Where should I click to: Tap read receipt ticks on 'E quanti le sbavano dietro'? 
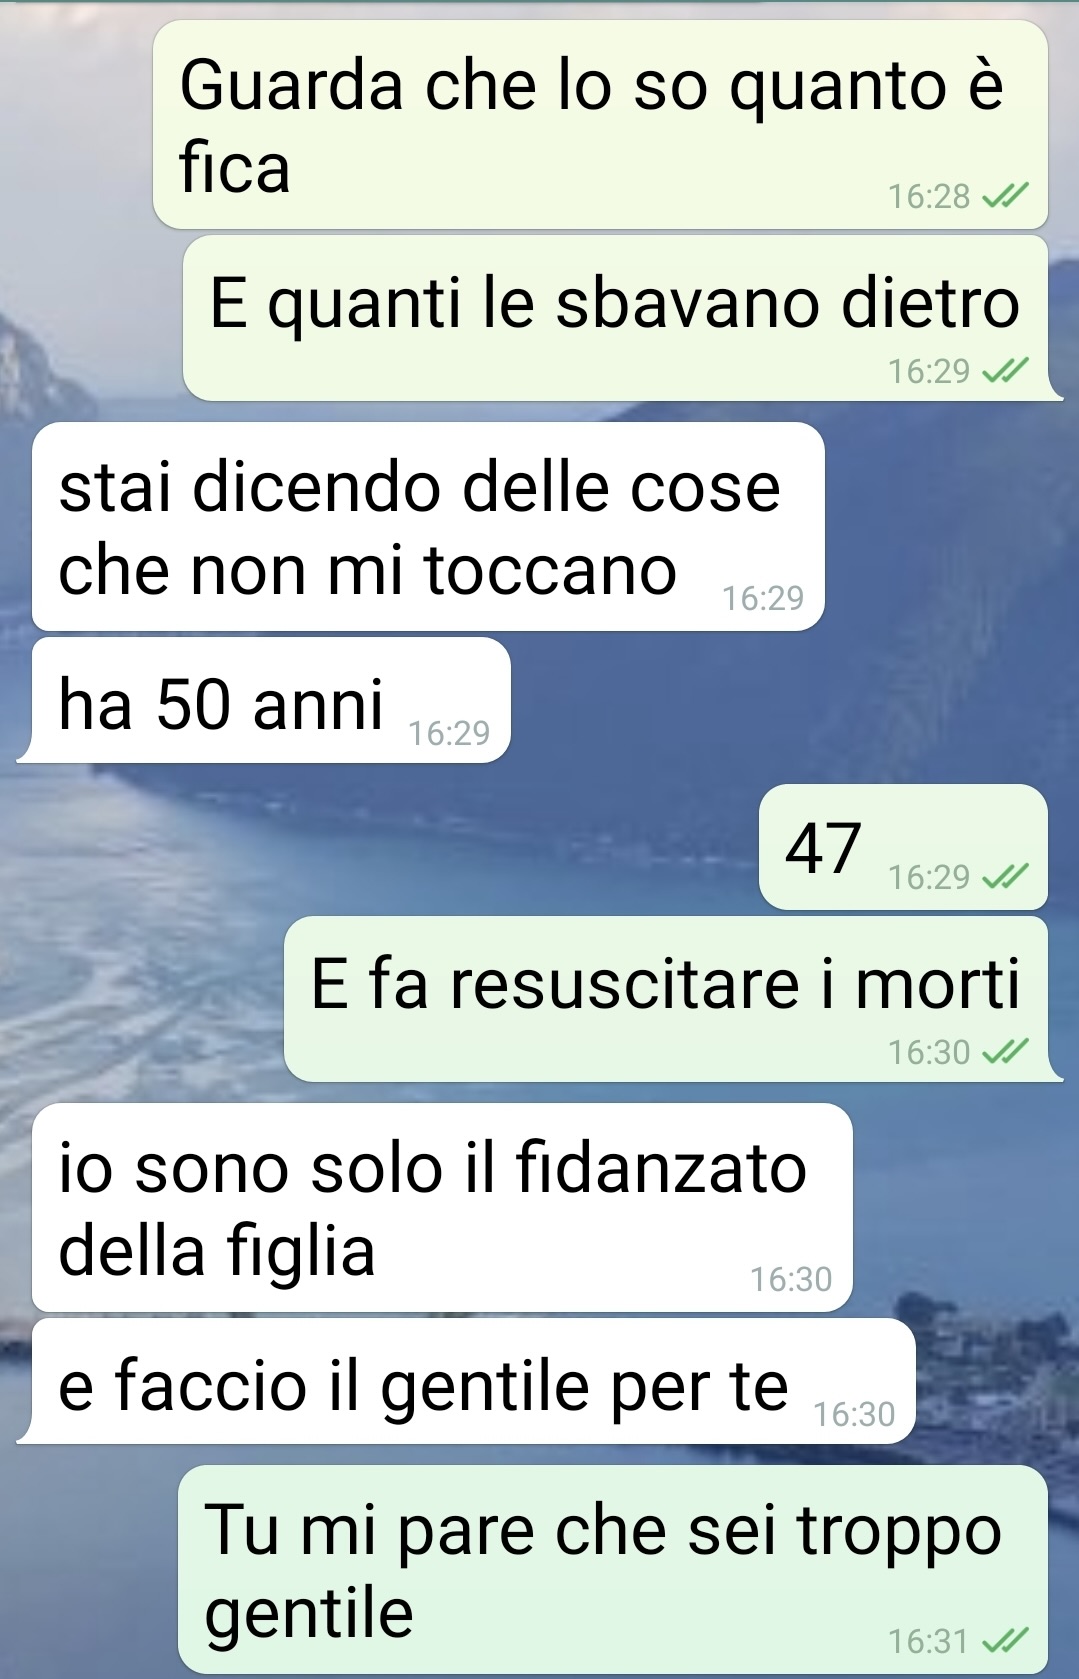1004,371
